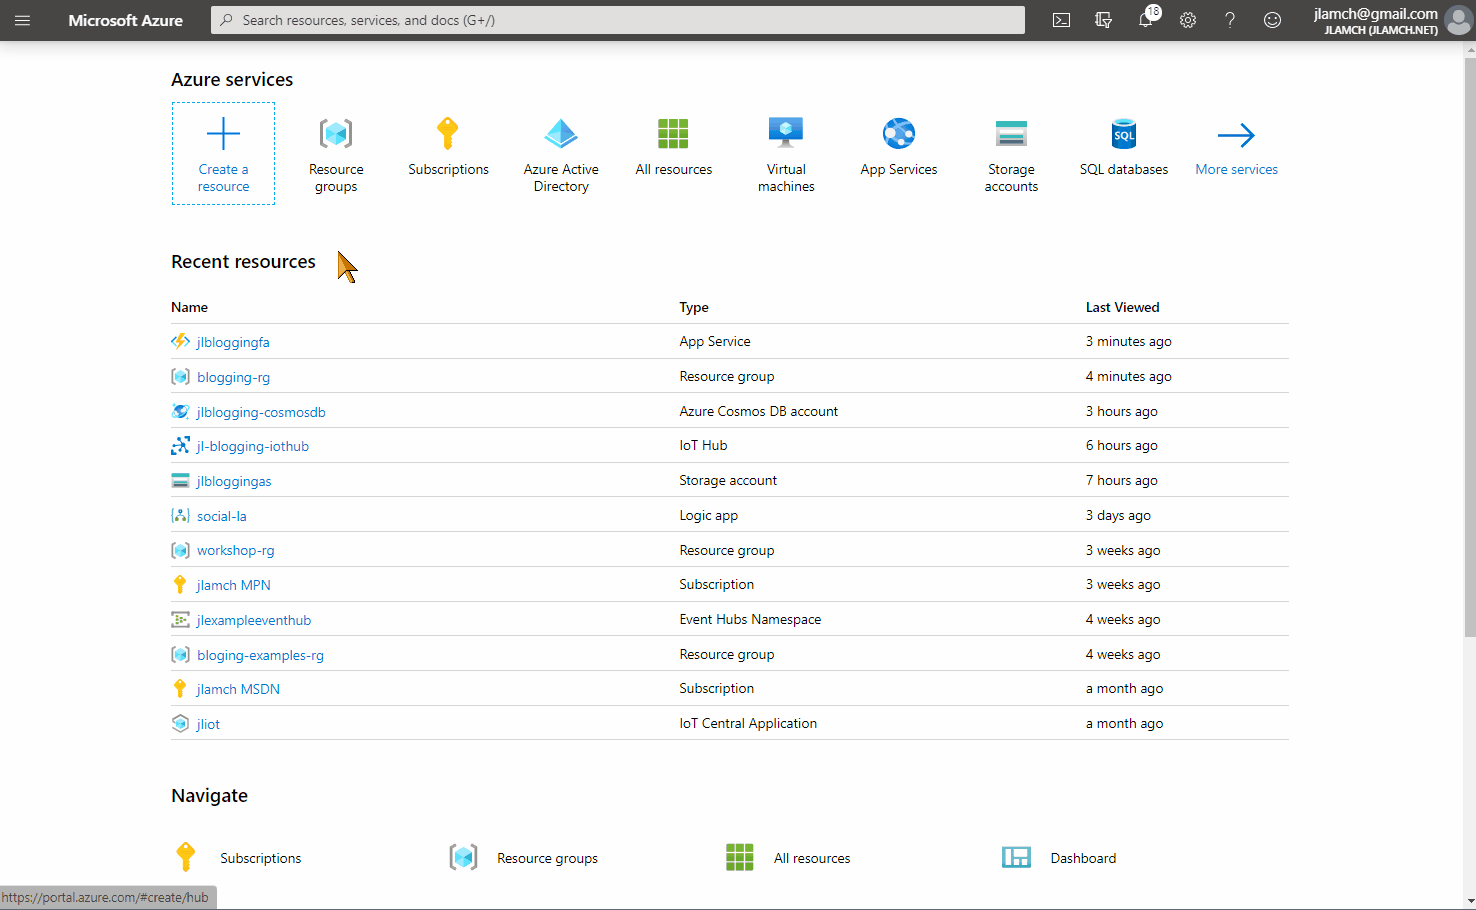Open Storage accounts service
Viewport: 1476px width, 910px height.
pyautogui.click(x=1011, y=154)
